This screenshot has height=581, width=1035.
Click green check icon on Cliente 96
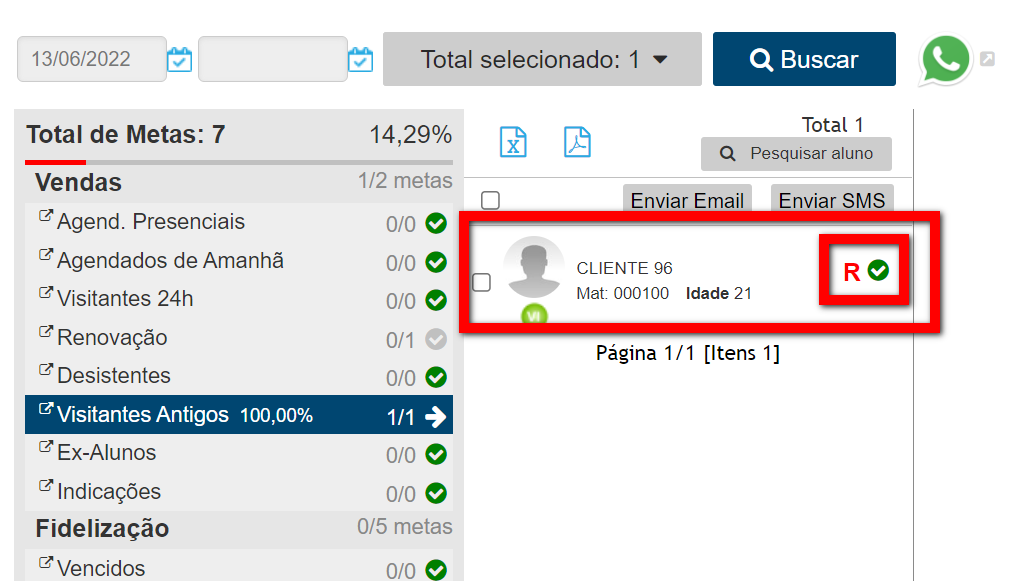[879, 271]
